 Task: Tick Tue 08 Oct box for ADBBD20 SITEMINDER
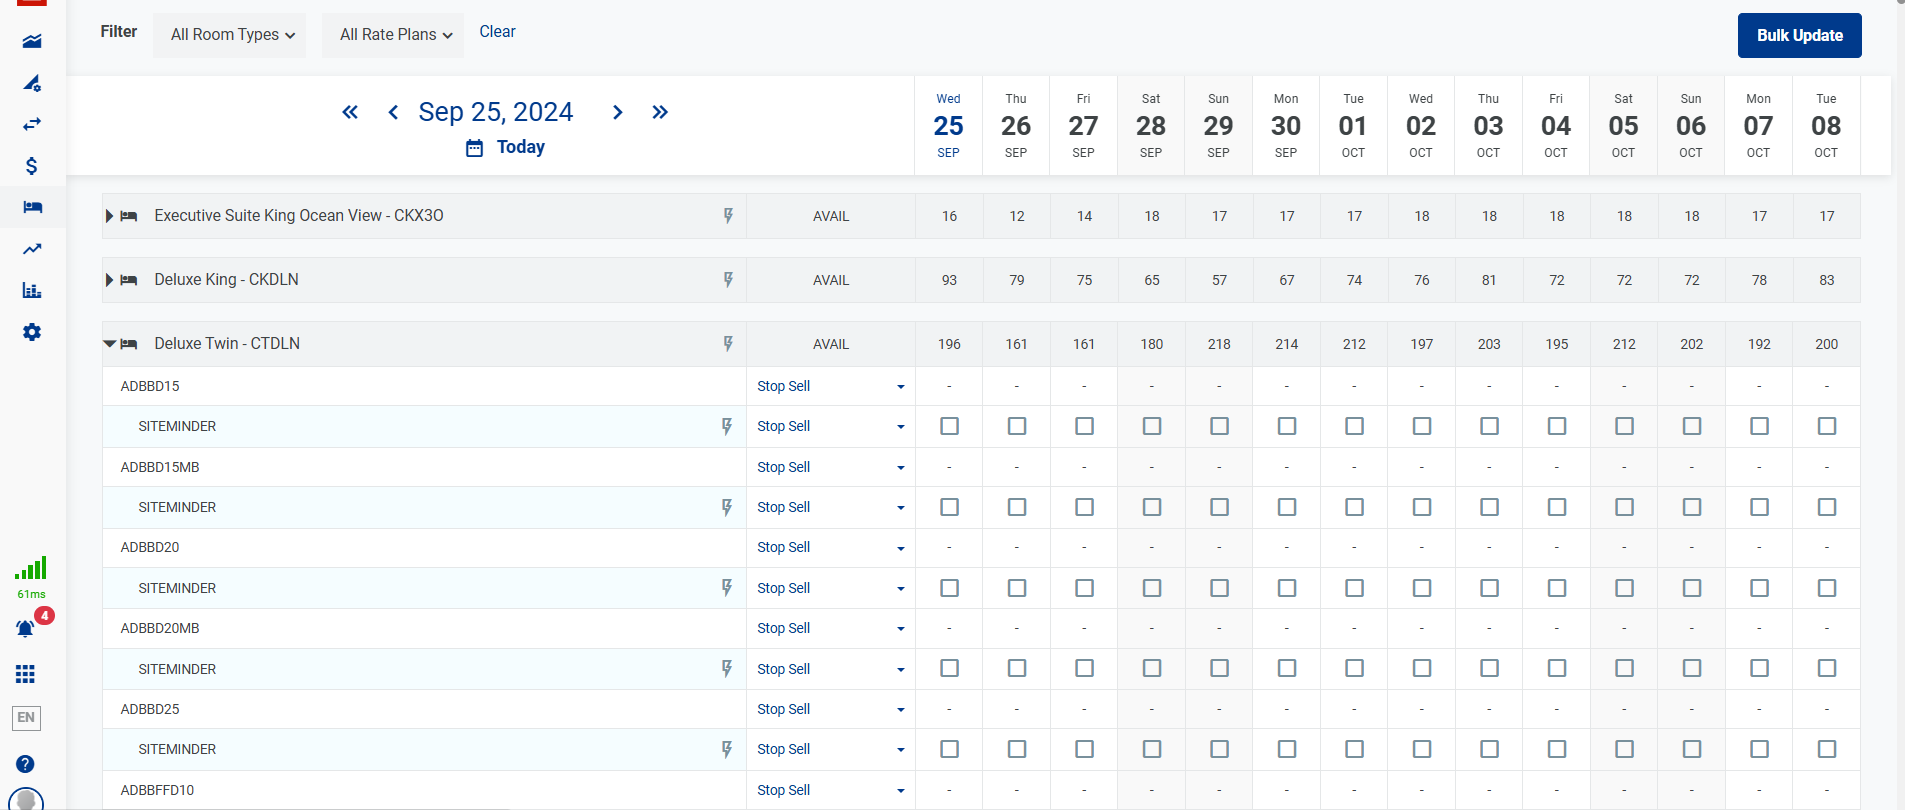tap(1826, 588)
